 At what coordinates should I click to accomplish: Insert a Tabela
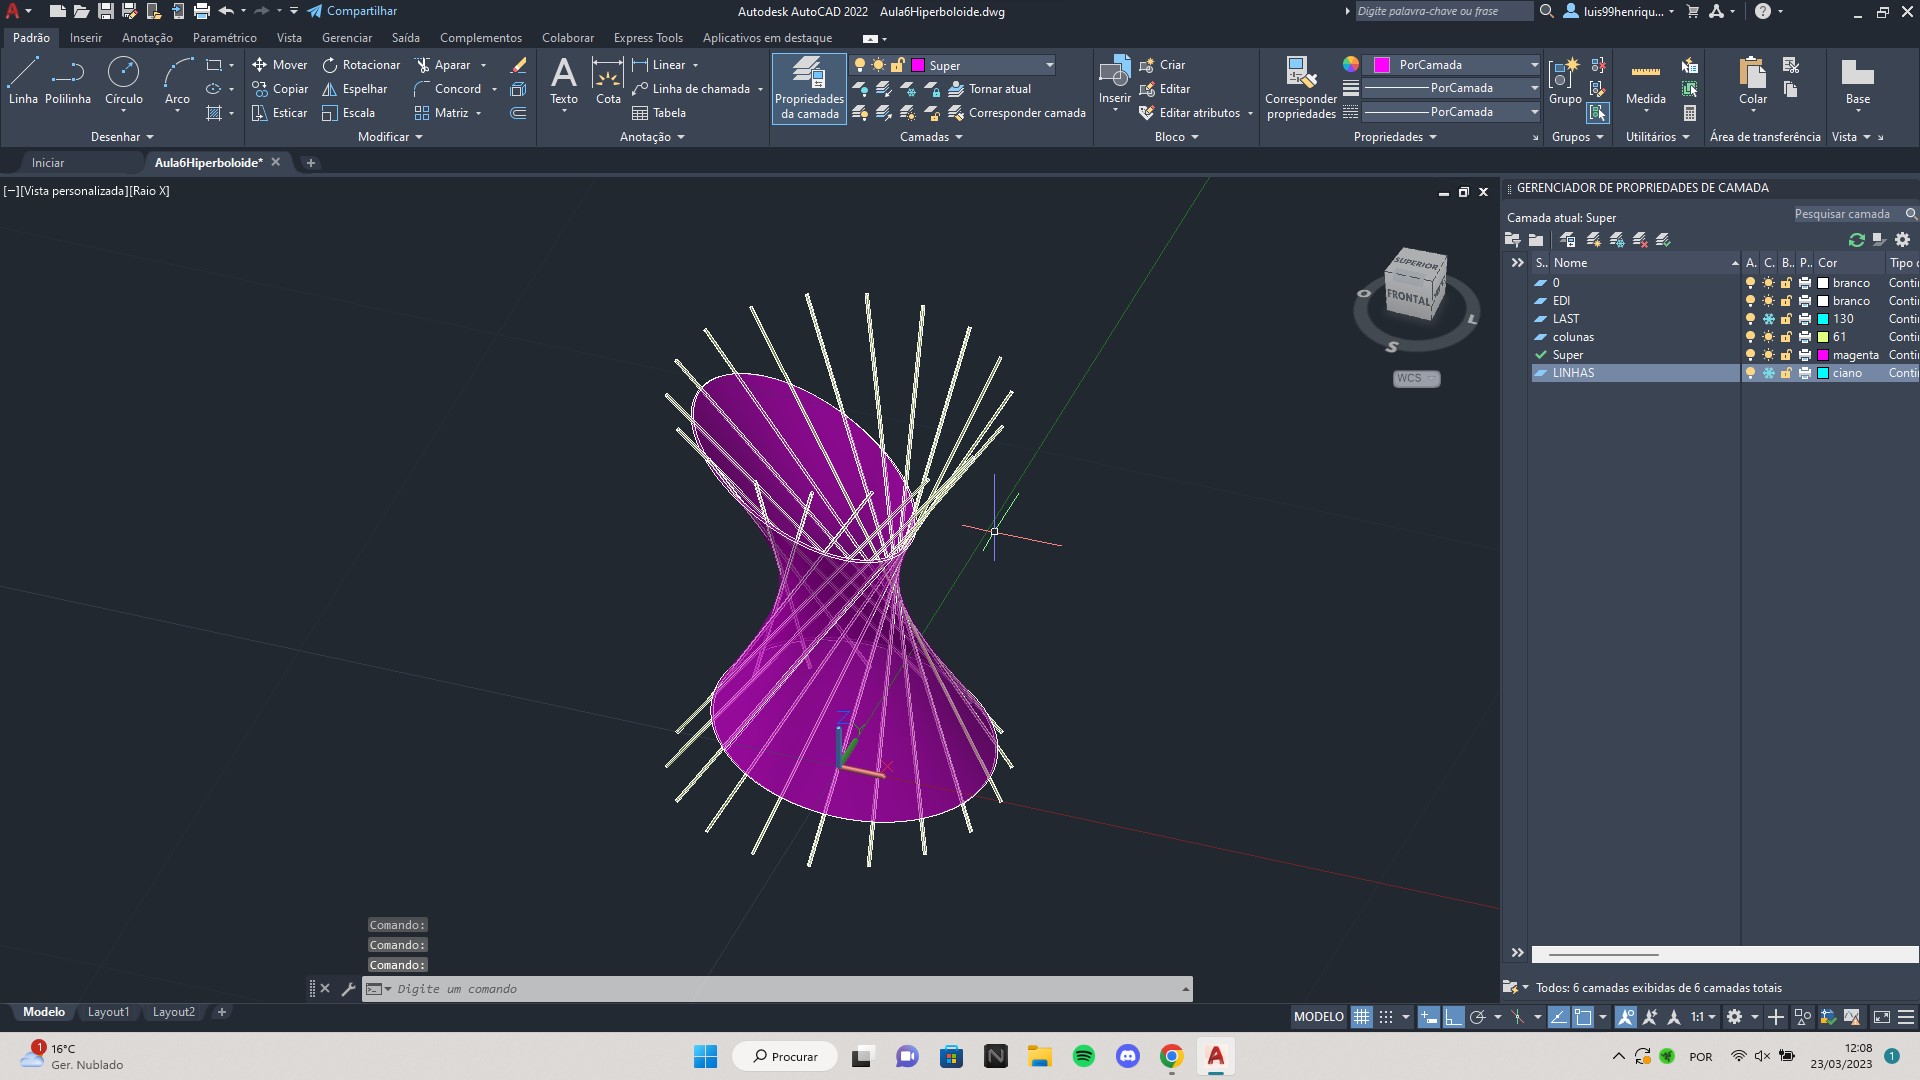(x=659, y=112)
